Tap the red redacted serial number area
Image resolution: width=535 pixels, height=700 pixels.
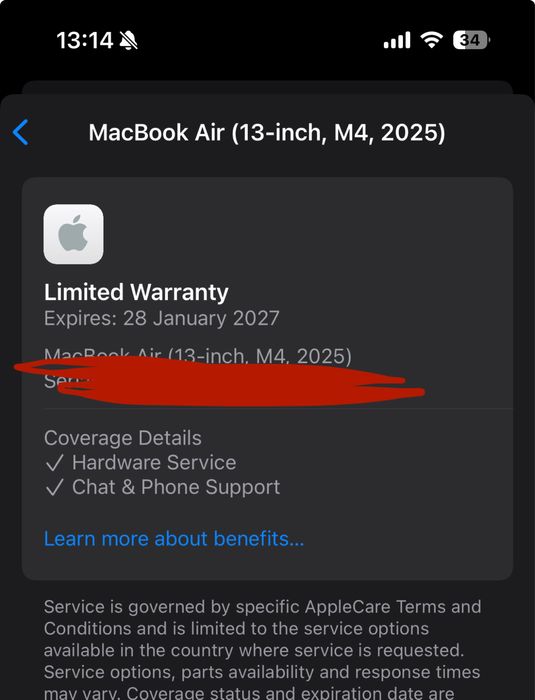point(219,381)
